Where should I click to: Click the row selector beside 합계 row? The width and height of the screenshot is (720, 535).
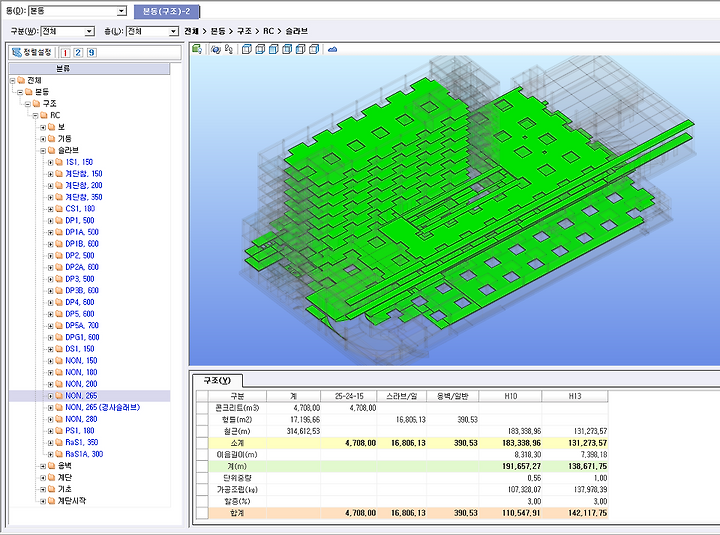click(x=202, y=513)
